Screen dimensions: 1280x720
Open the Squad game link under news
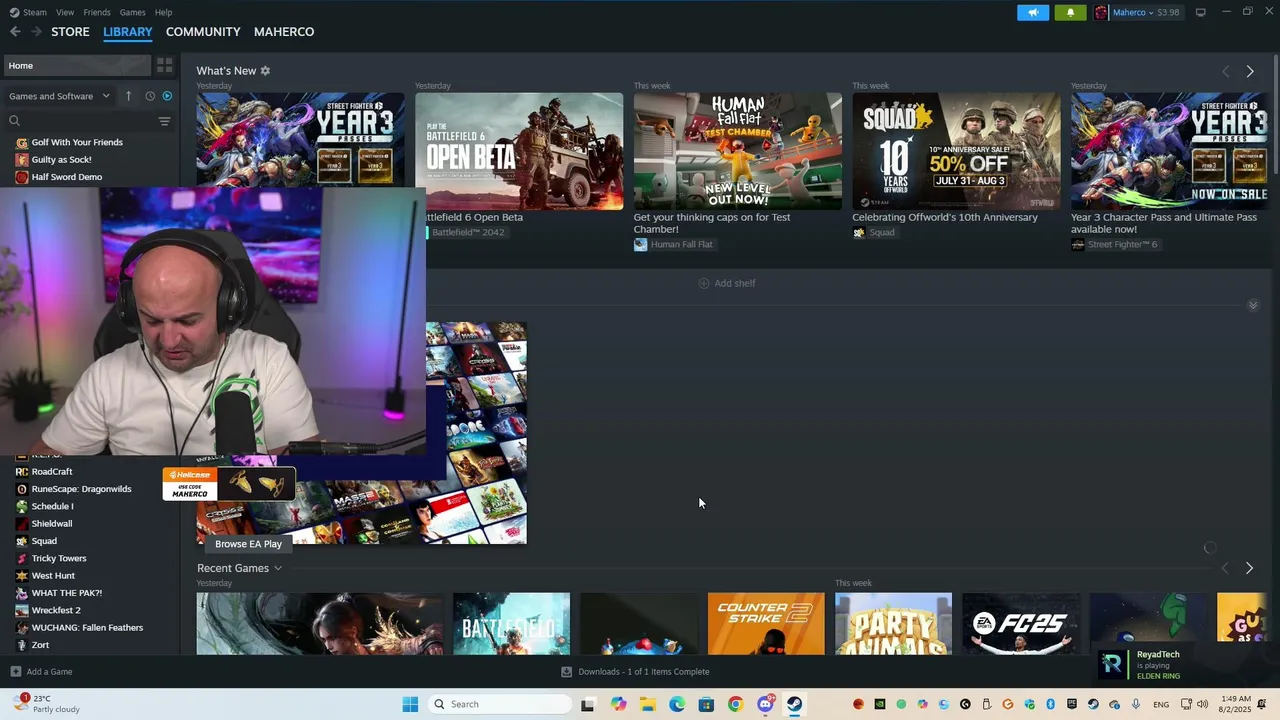874,232
